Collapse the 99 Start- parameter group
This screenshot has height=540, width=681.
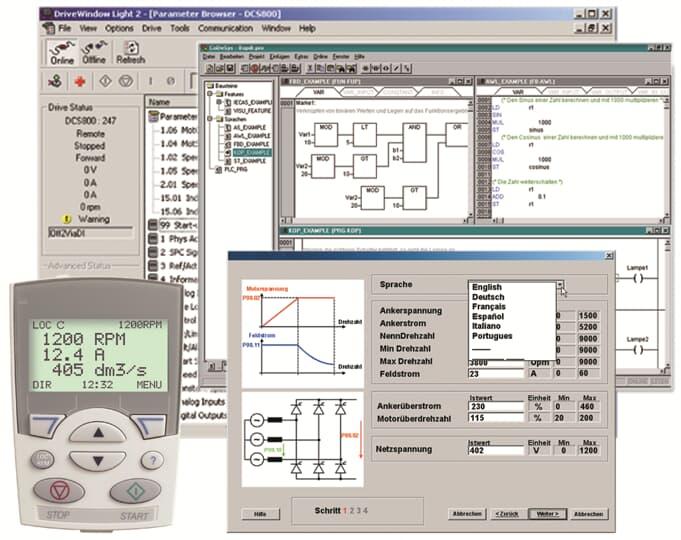pyautogui.click(x=152, y=225)
